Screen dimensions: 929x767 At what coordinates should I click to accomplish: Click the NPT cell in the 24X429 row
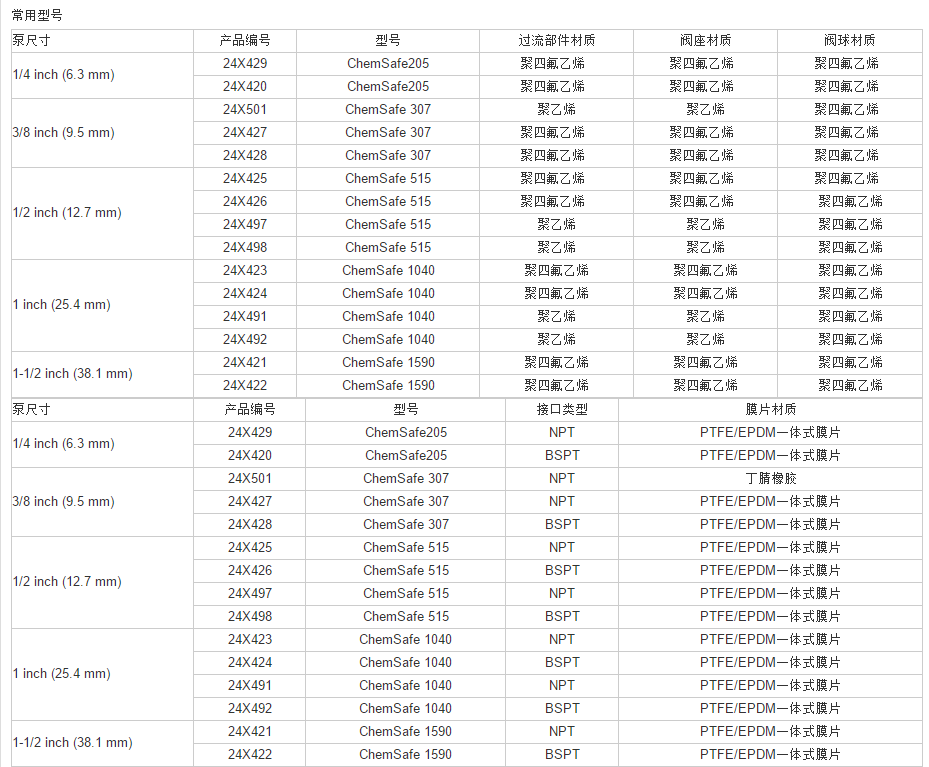[x=562, y=432]
